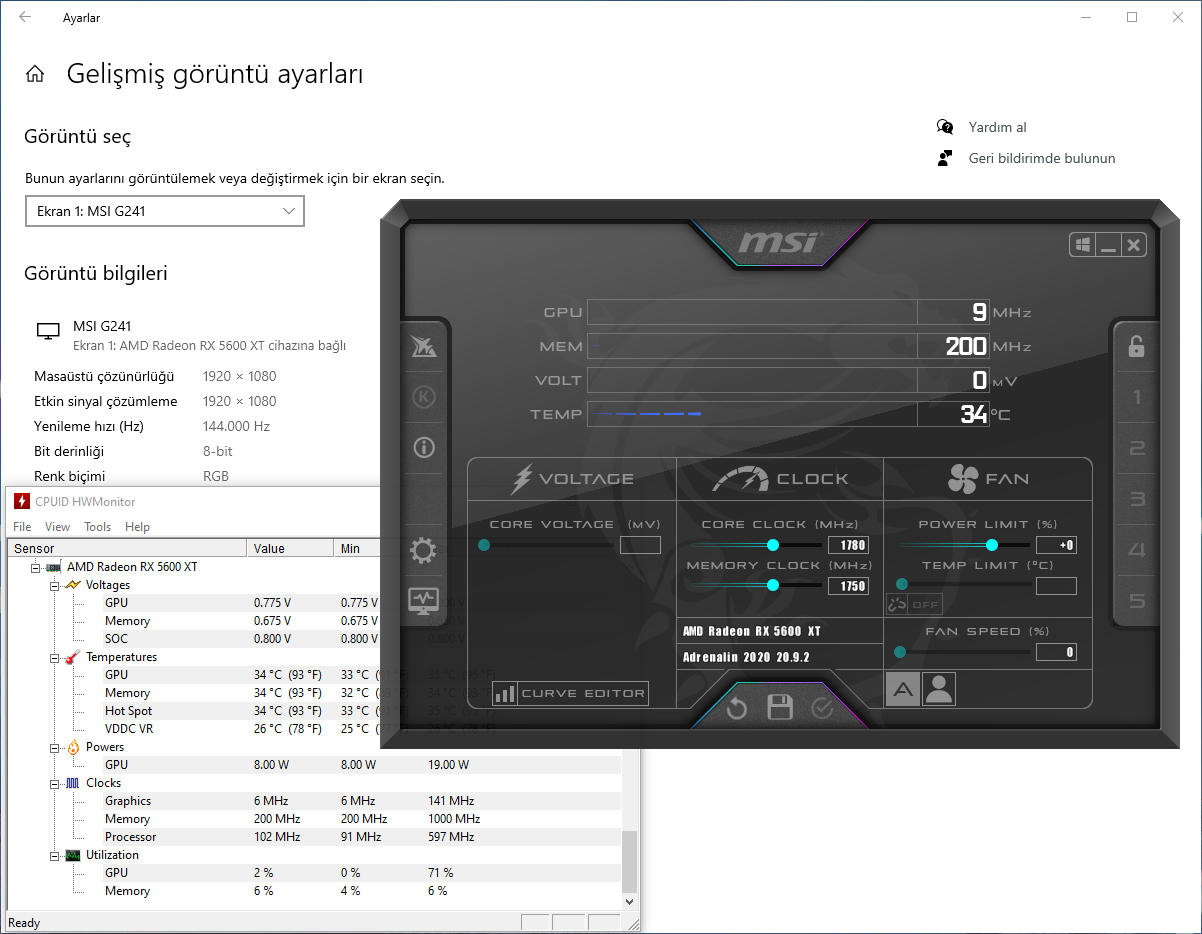Screen dimensions: 1202x934
Task: Open the Curve Editor
Action: click(x=570, y=693)
